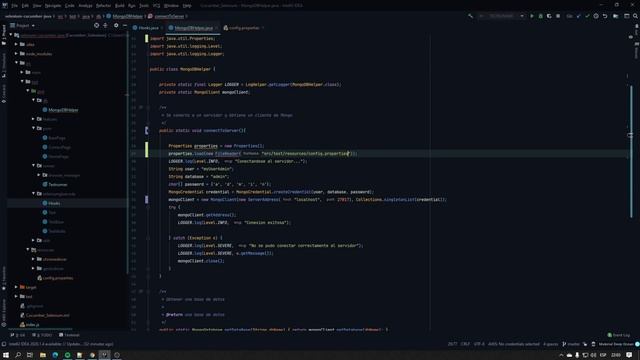Open the View menu

37,6
